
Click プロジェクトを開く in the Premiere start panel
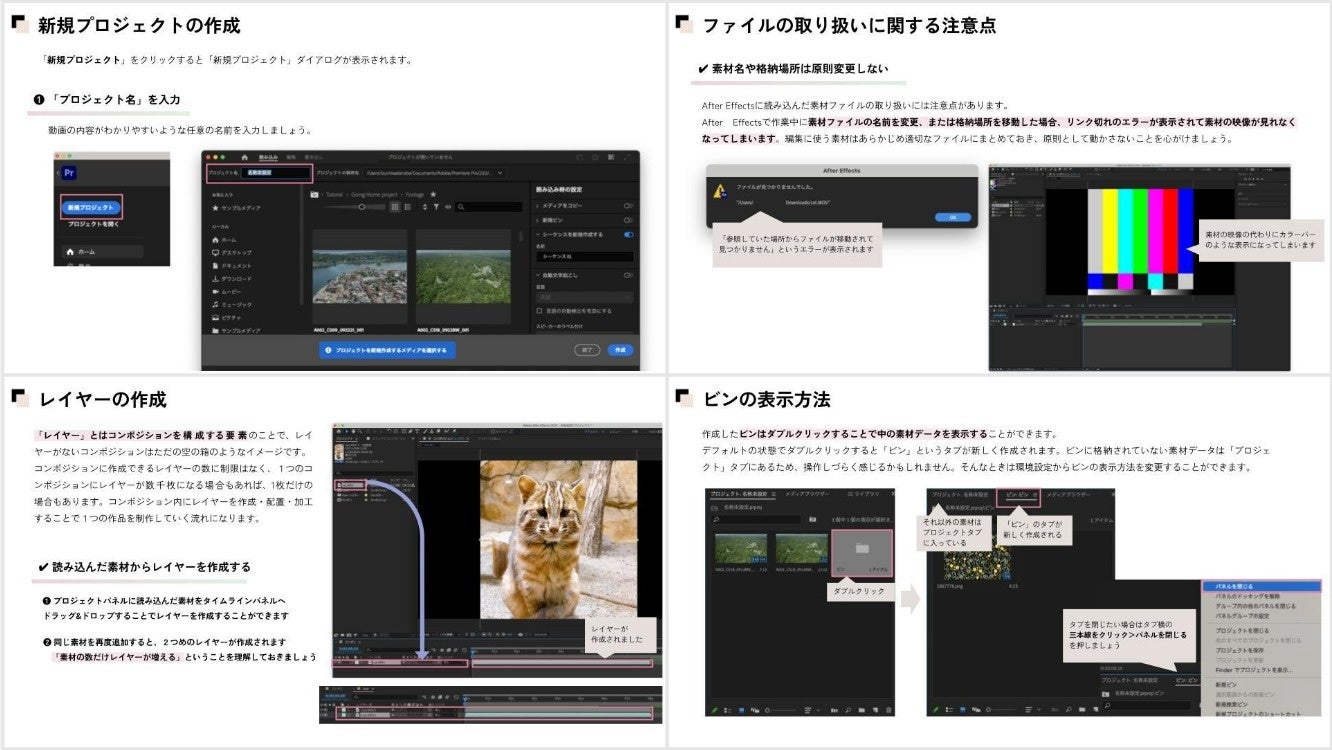pos(93,225)
